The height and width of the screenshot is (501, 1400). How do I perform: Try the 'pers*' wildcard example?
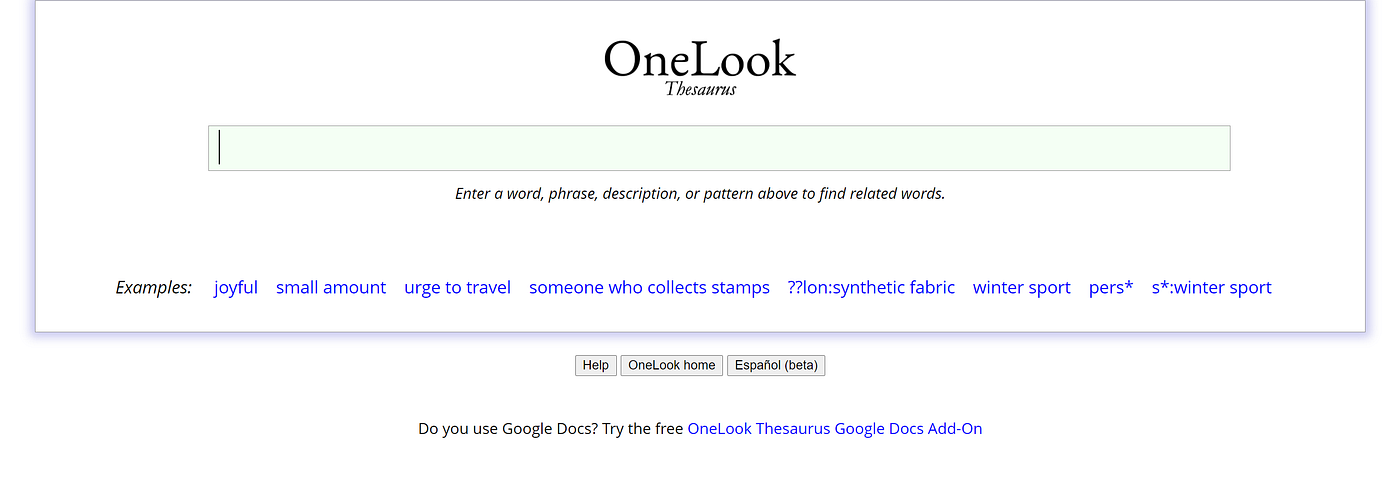tap(1111, 287)
